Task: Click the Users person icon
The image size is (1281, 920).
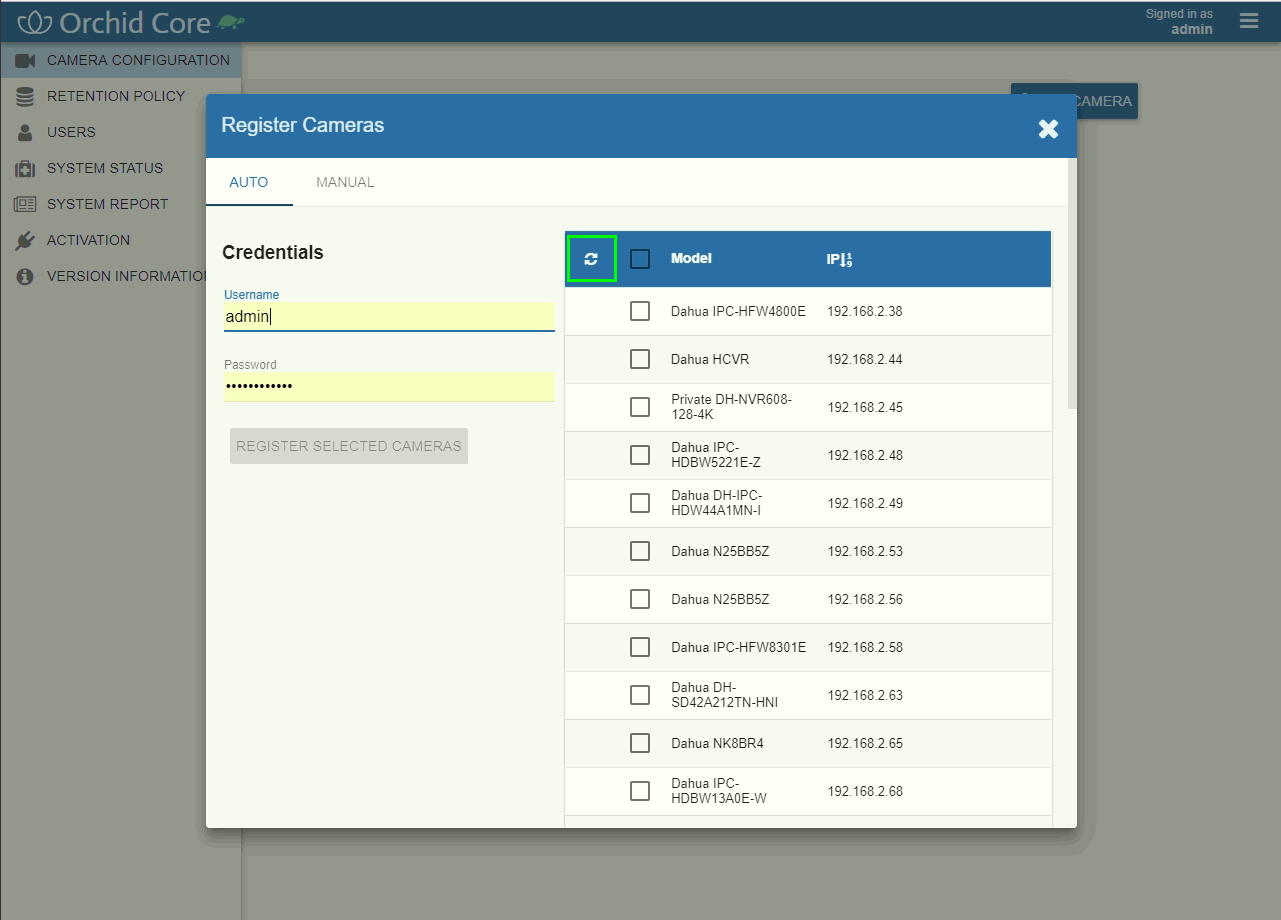Action: (x=25, y=133)
